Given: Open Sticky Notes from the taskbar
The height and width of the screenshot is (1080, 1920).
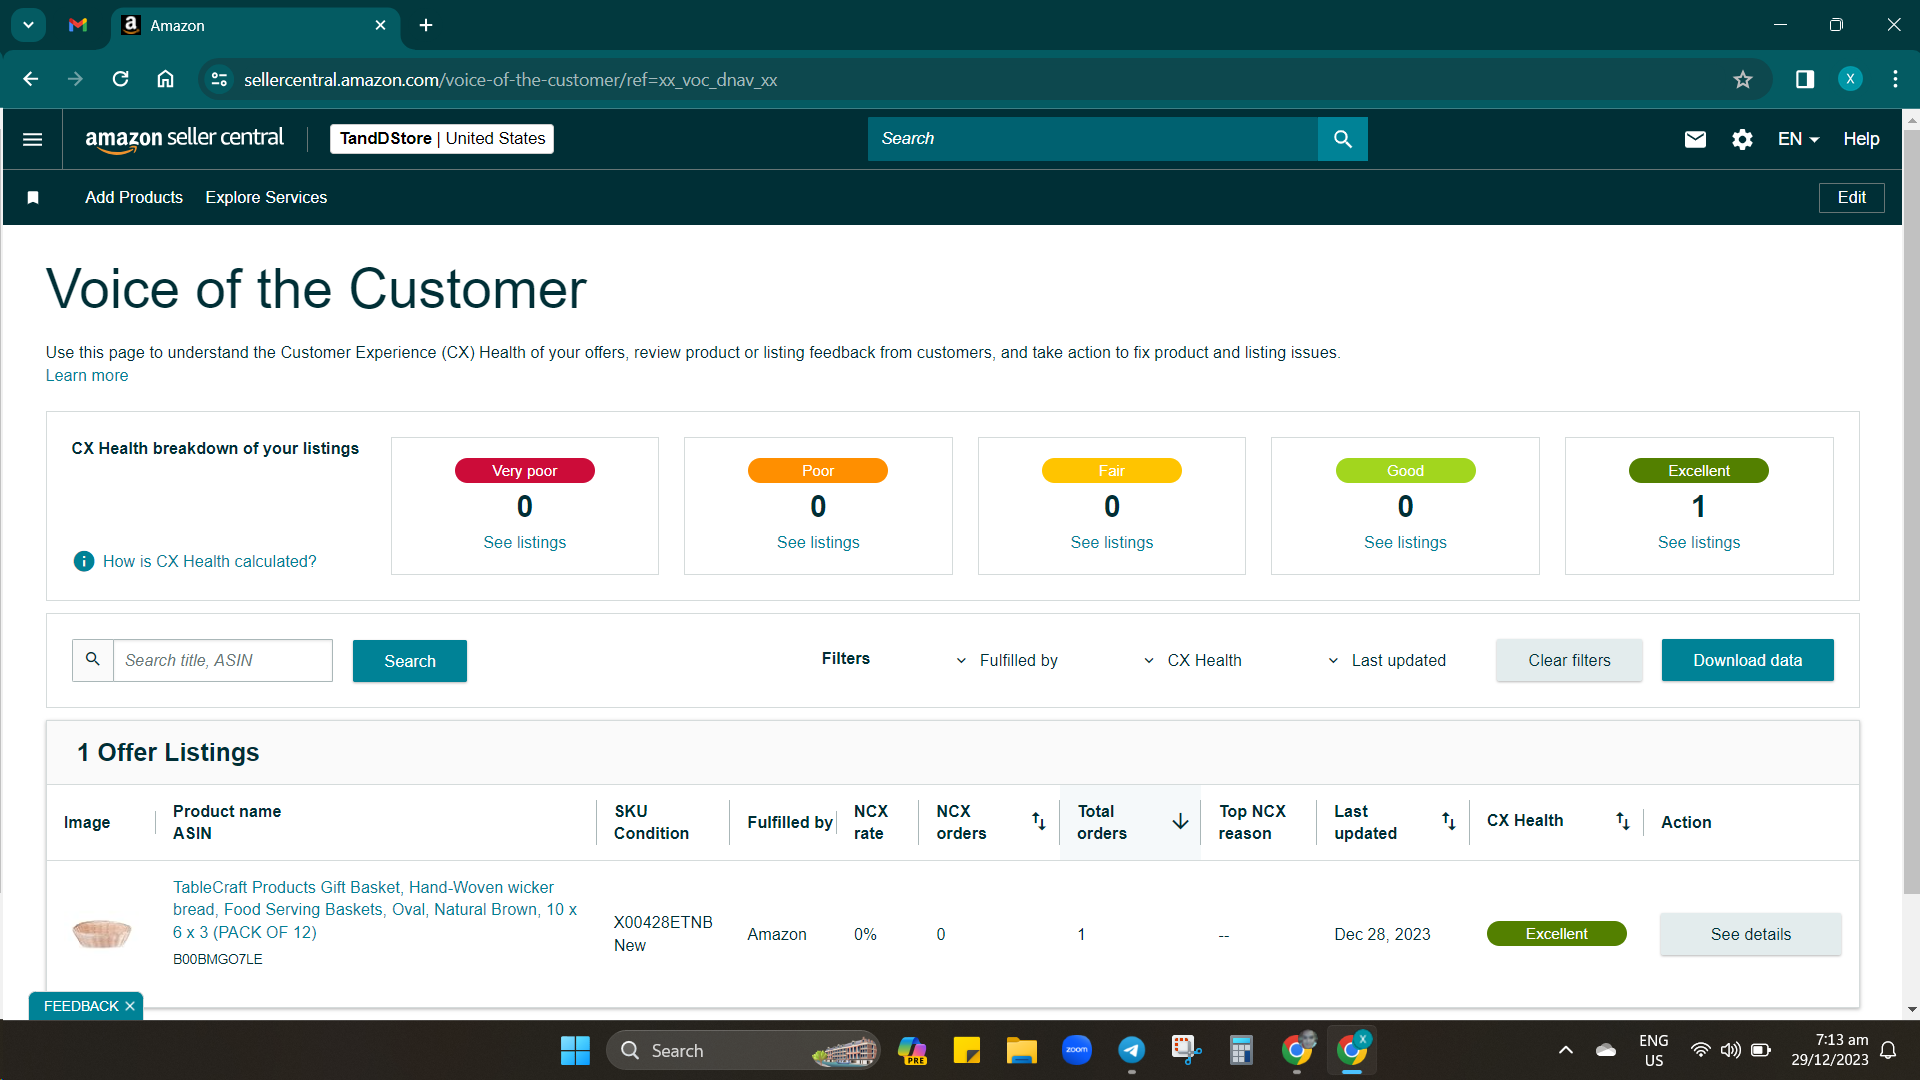Looking at the screenshot, I should tap(966, 1051).
